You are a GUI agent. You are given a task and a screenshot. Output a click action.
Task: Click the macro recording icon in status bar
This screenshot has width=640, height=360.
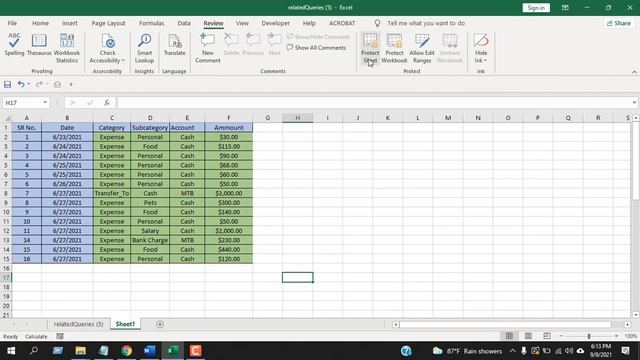point(60,336)
